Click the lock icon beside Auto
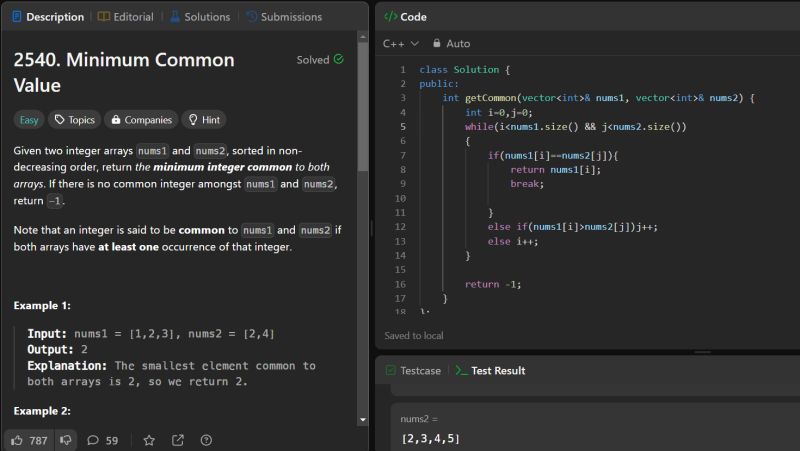Image resolution: width=800 pixels, height=451 pixels. pos(437,43)
